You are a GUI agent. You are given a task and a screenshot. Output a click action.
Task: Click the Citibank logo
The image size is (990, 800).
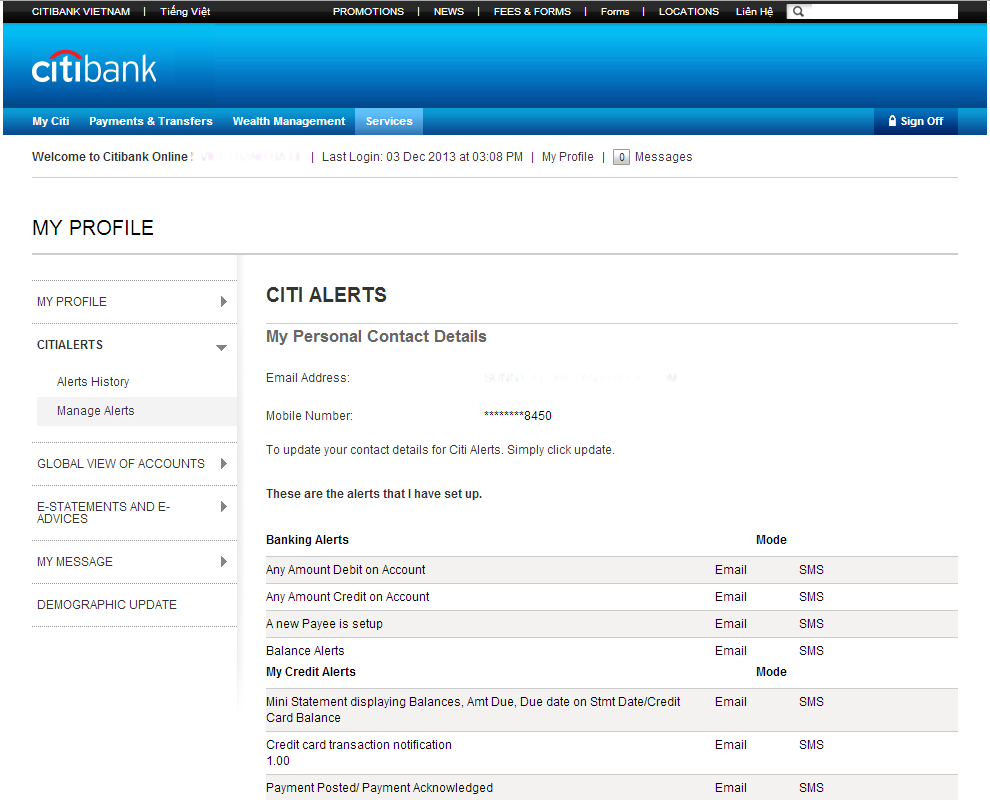point(94,68)
